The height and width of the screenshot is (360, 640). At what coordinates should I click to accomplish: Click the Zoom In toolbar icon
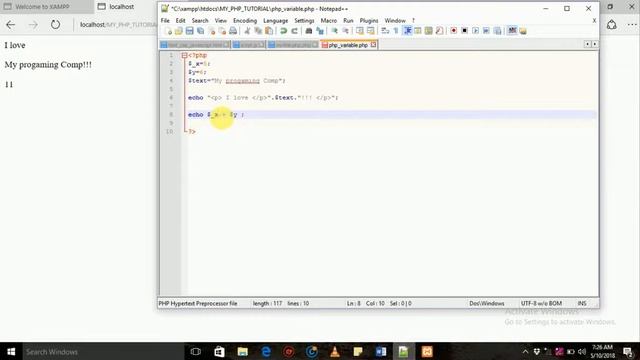[x=334, y=31]
